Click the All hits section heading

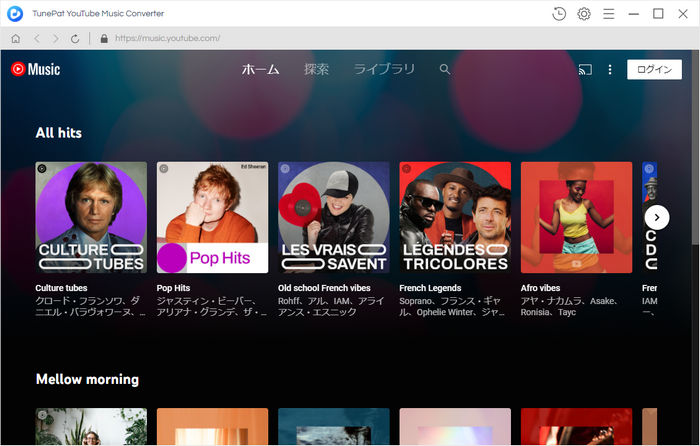tap(58, 133)
